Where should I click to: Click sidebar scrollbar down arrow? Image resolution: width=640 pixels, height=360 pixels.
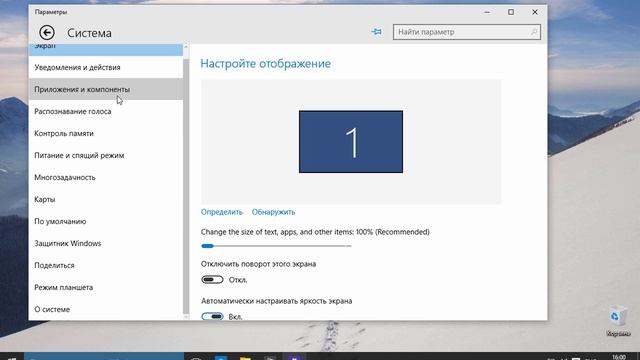[186, 317]
